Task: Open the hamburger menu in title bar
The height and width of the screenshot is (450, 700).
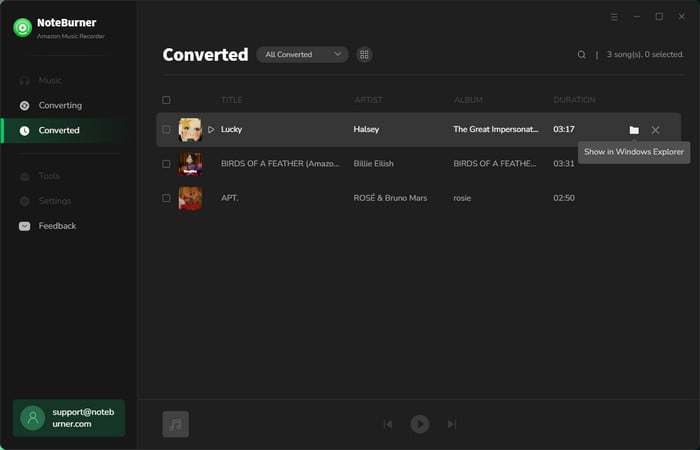Action: (614, 17)
